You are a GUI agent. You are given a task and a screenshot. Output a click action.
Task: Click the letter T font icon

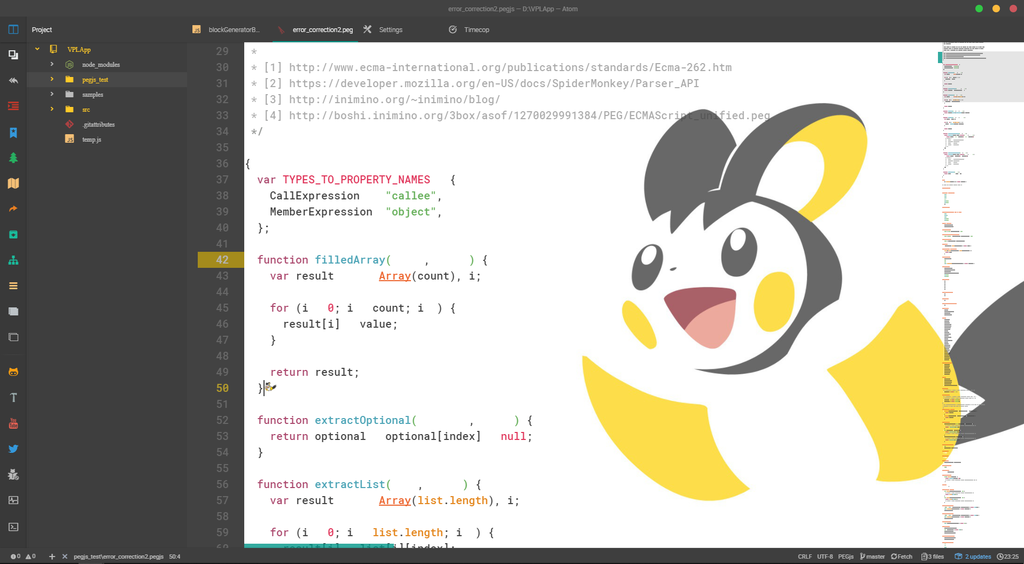[13, 398]
